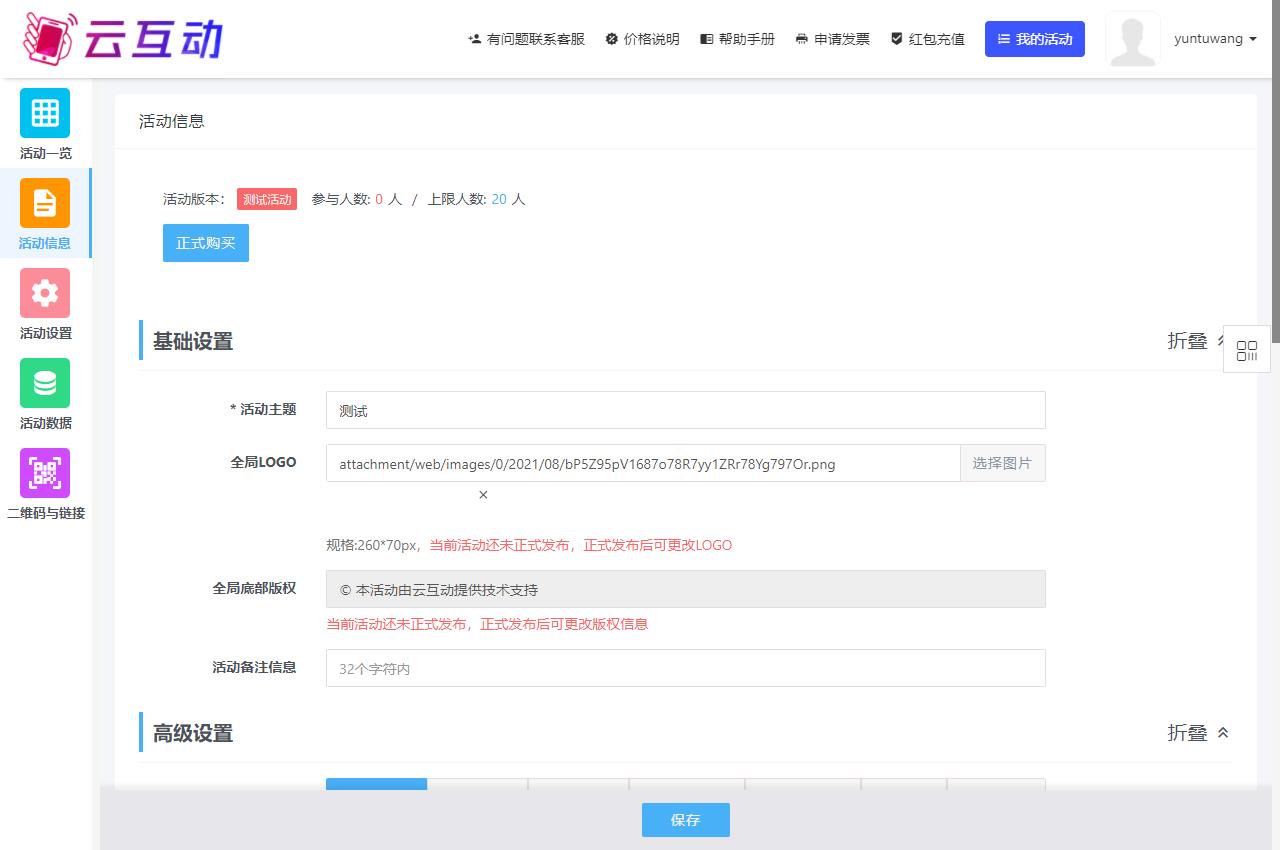
Task: Click the user avatar image
Action: 1132,40
